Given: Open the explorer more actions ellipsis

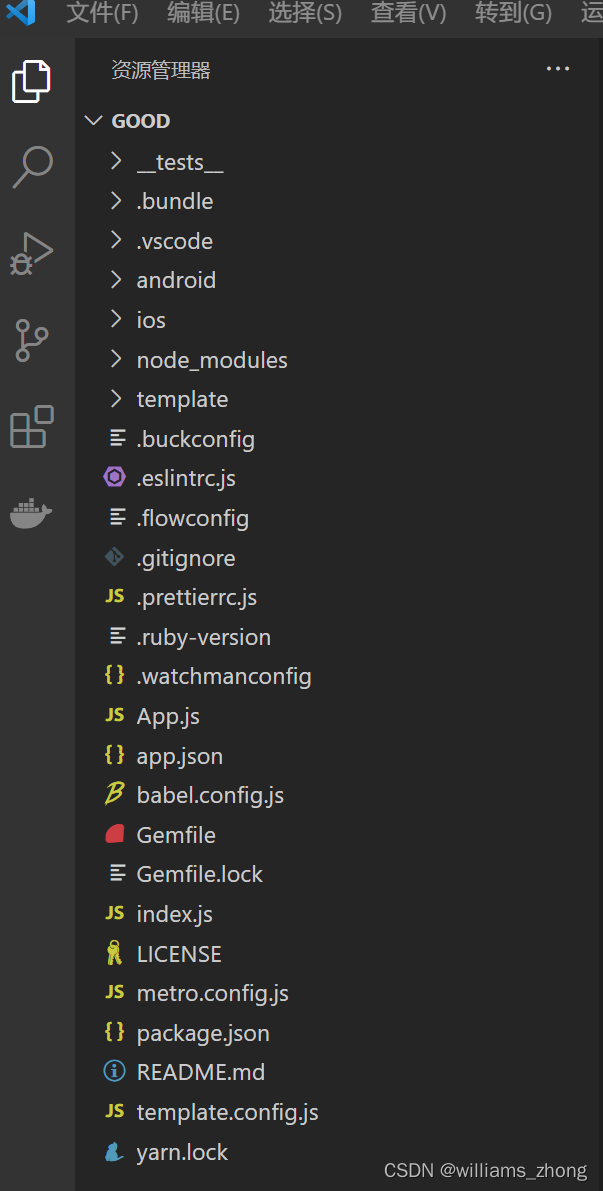Looking at the screenshot, I should [x=557, y=69].
